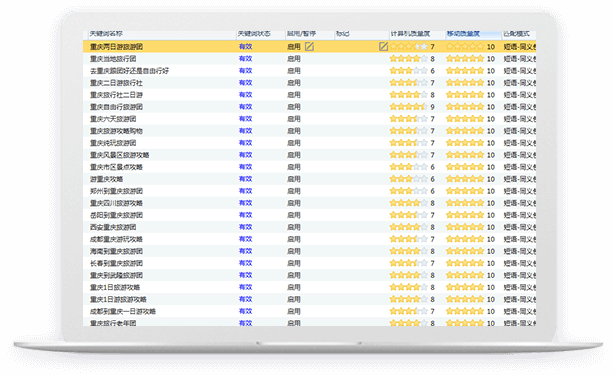Image resolution: width=615 pixels, height=375 pixels.
Task: Click 有效 status link for 重庆六天旅游团
Action: [246, 119]
